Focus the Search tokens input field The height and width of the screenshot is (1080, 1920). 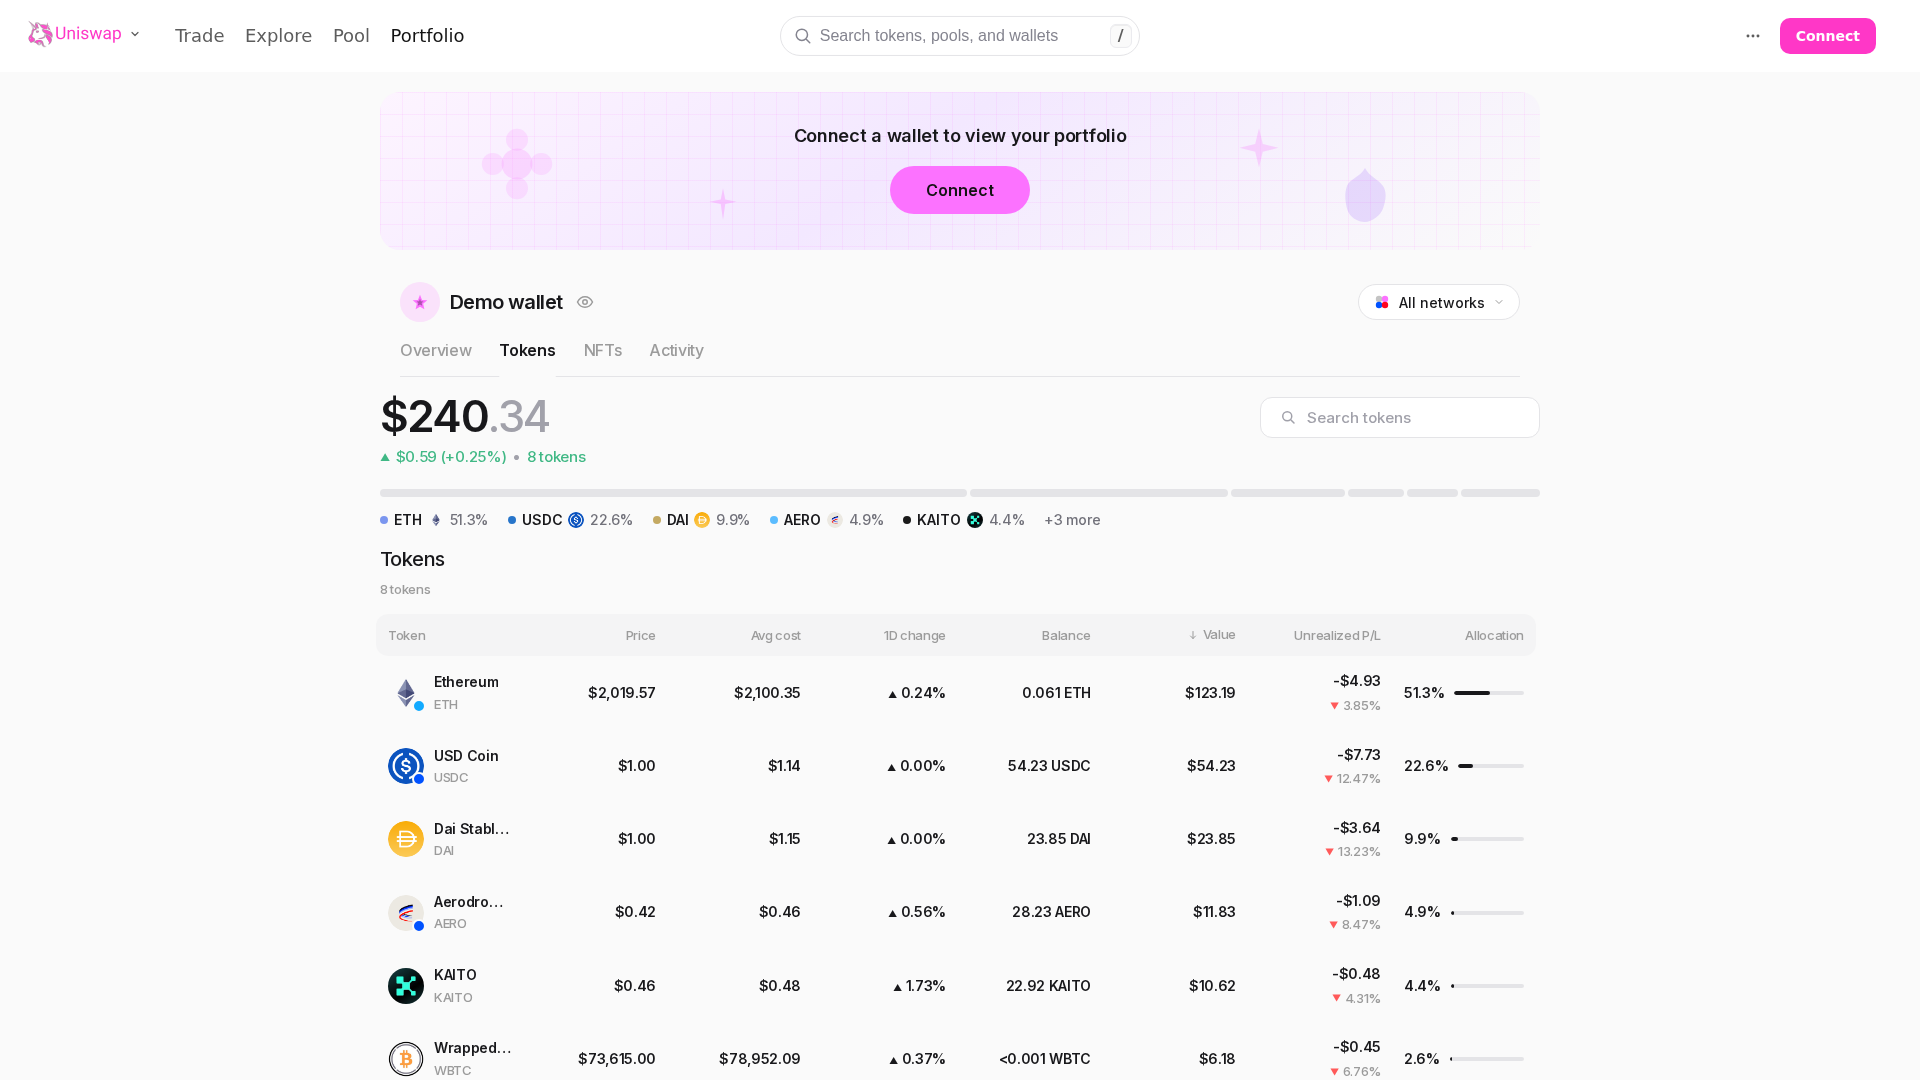[x=1400, y=418]
